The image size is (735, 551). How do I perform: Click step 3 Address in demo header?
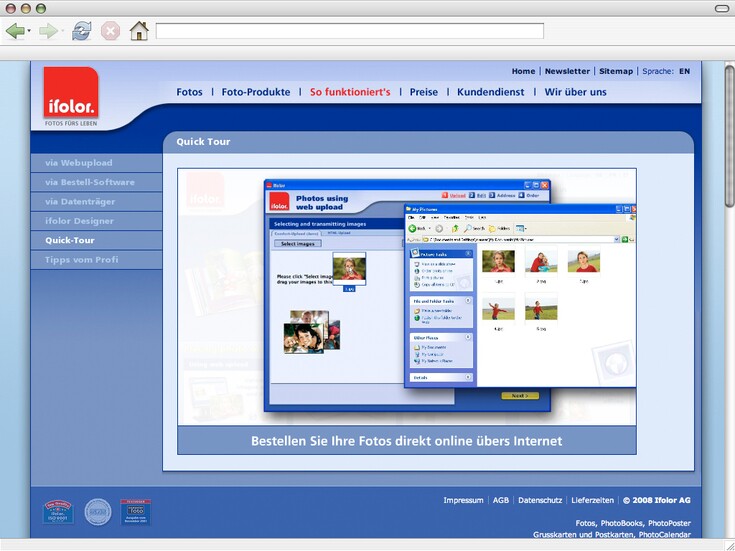[502, 196]
